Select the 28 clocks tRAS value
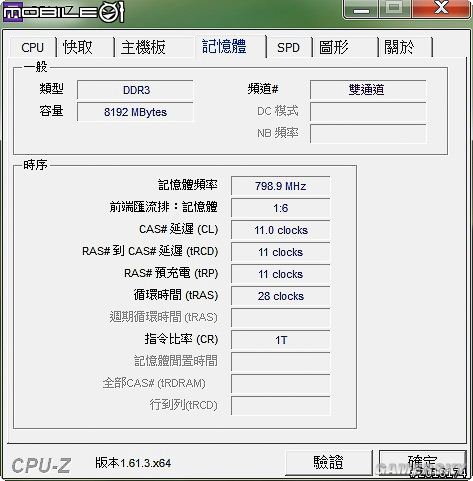Viewport: 473px width, 481px height. pos(281,296)
